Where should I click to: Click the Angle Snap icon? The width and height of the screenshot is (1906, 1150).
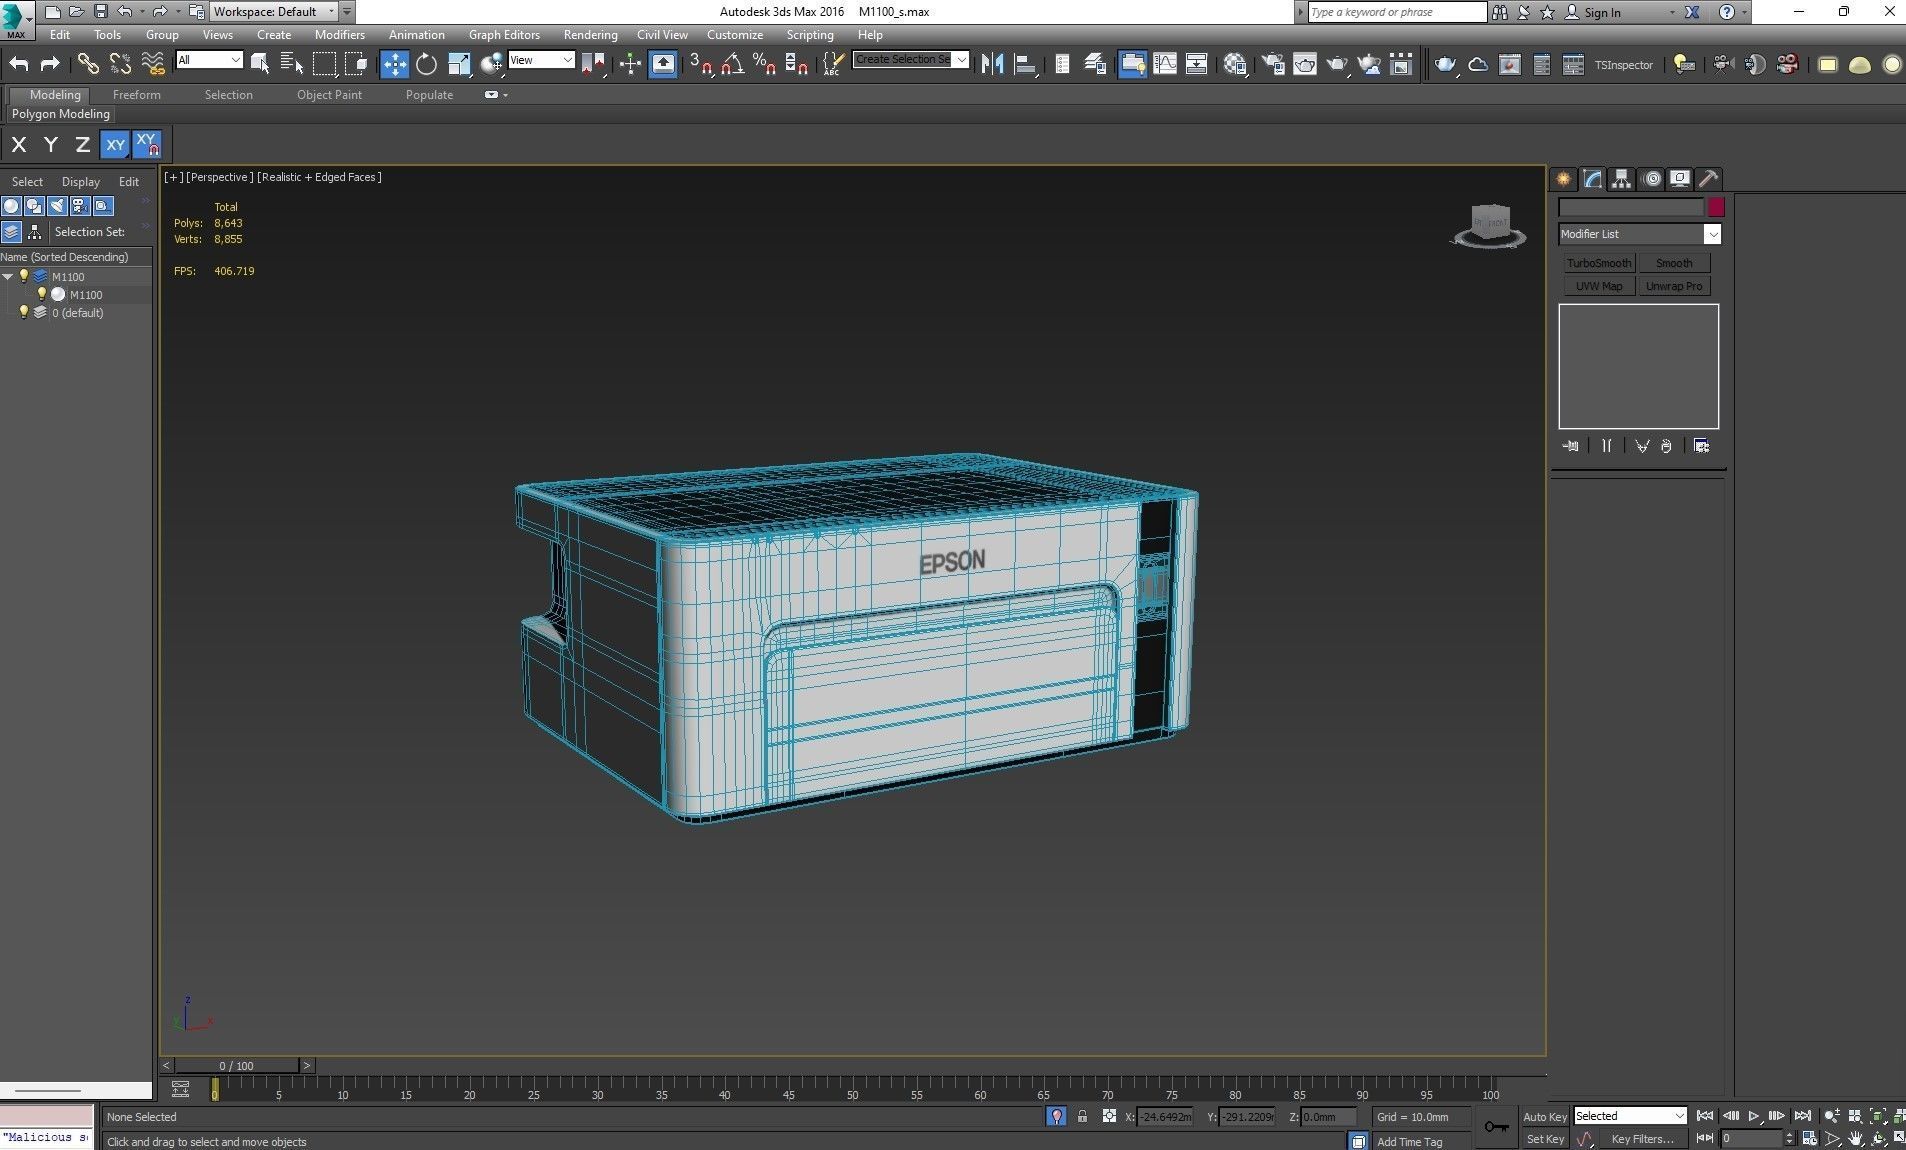tap(733, 64)
